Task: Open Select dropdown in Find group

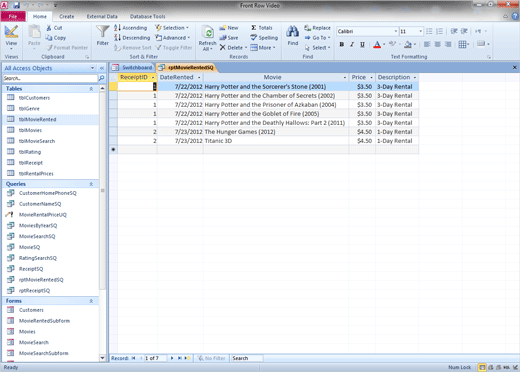Action: pos(317,48)
